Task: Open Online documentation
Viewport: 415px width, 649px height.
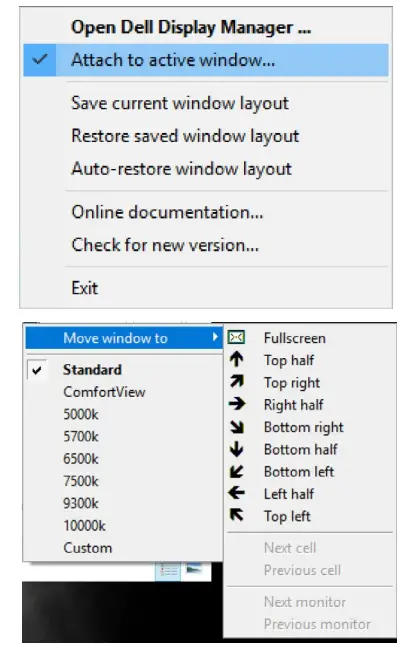Action: tap(167, 212)
